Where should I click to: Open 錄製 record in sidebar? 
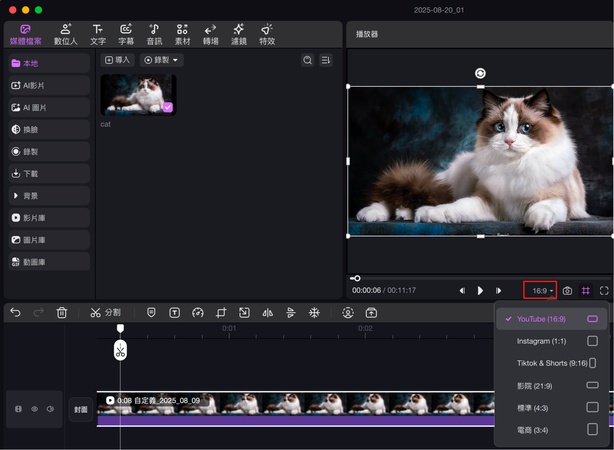point(49,152)
